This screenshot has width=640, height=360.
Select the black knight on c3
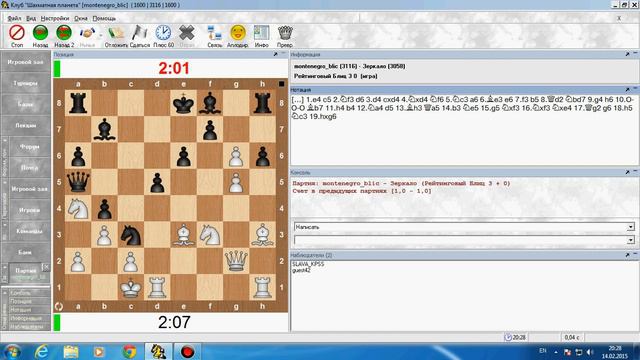(x=131, y=235)
